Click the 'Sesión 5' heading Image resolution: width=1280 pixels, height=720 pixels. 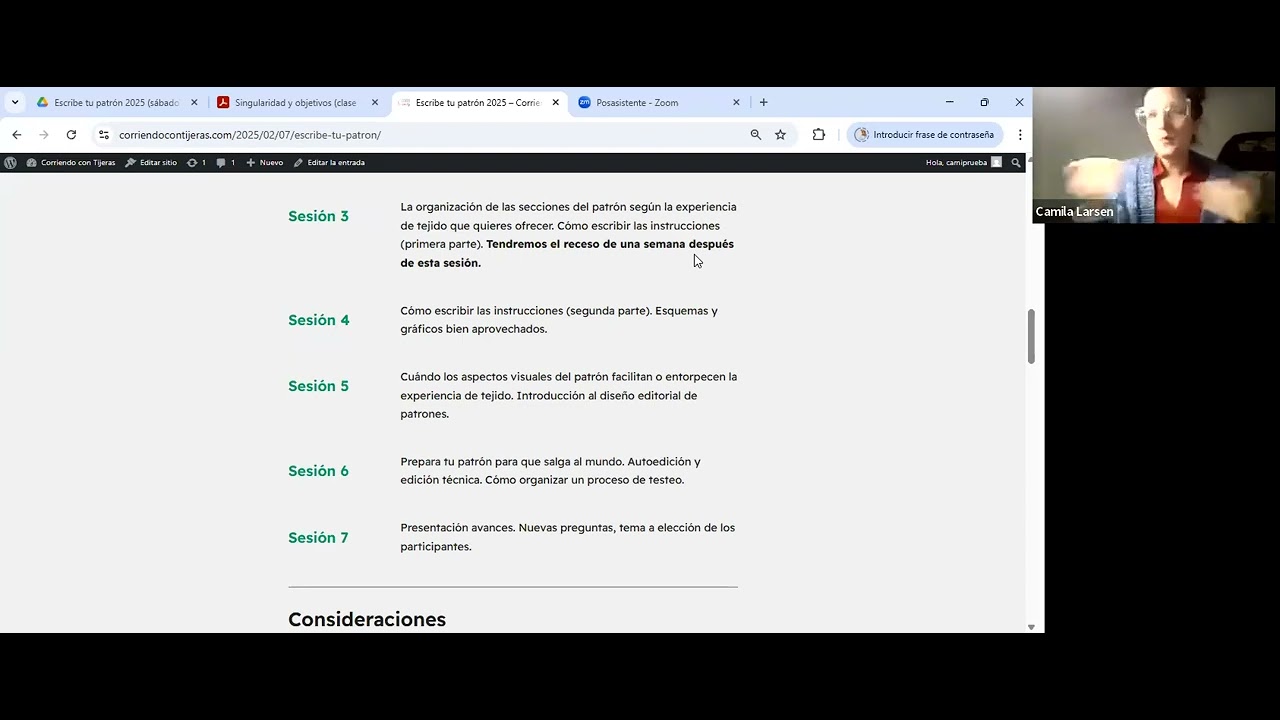pos(318,386)
